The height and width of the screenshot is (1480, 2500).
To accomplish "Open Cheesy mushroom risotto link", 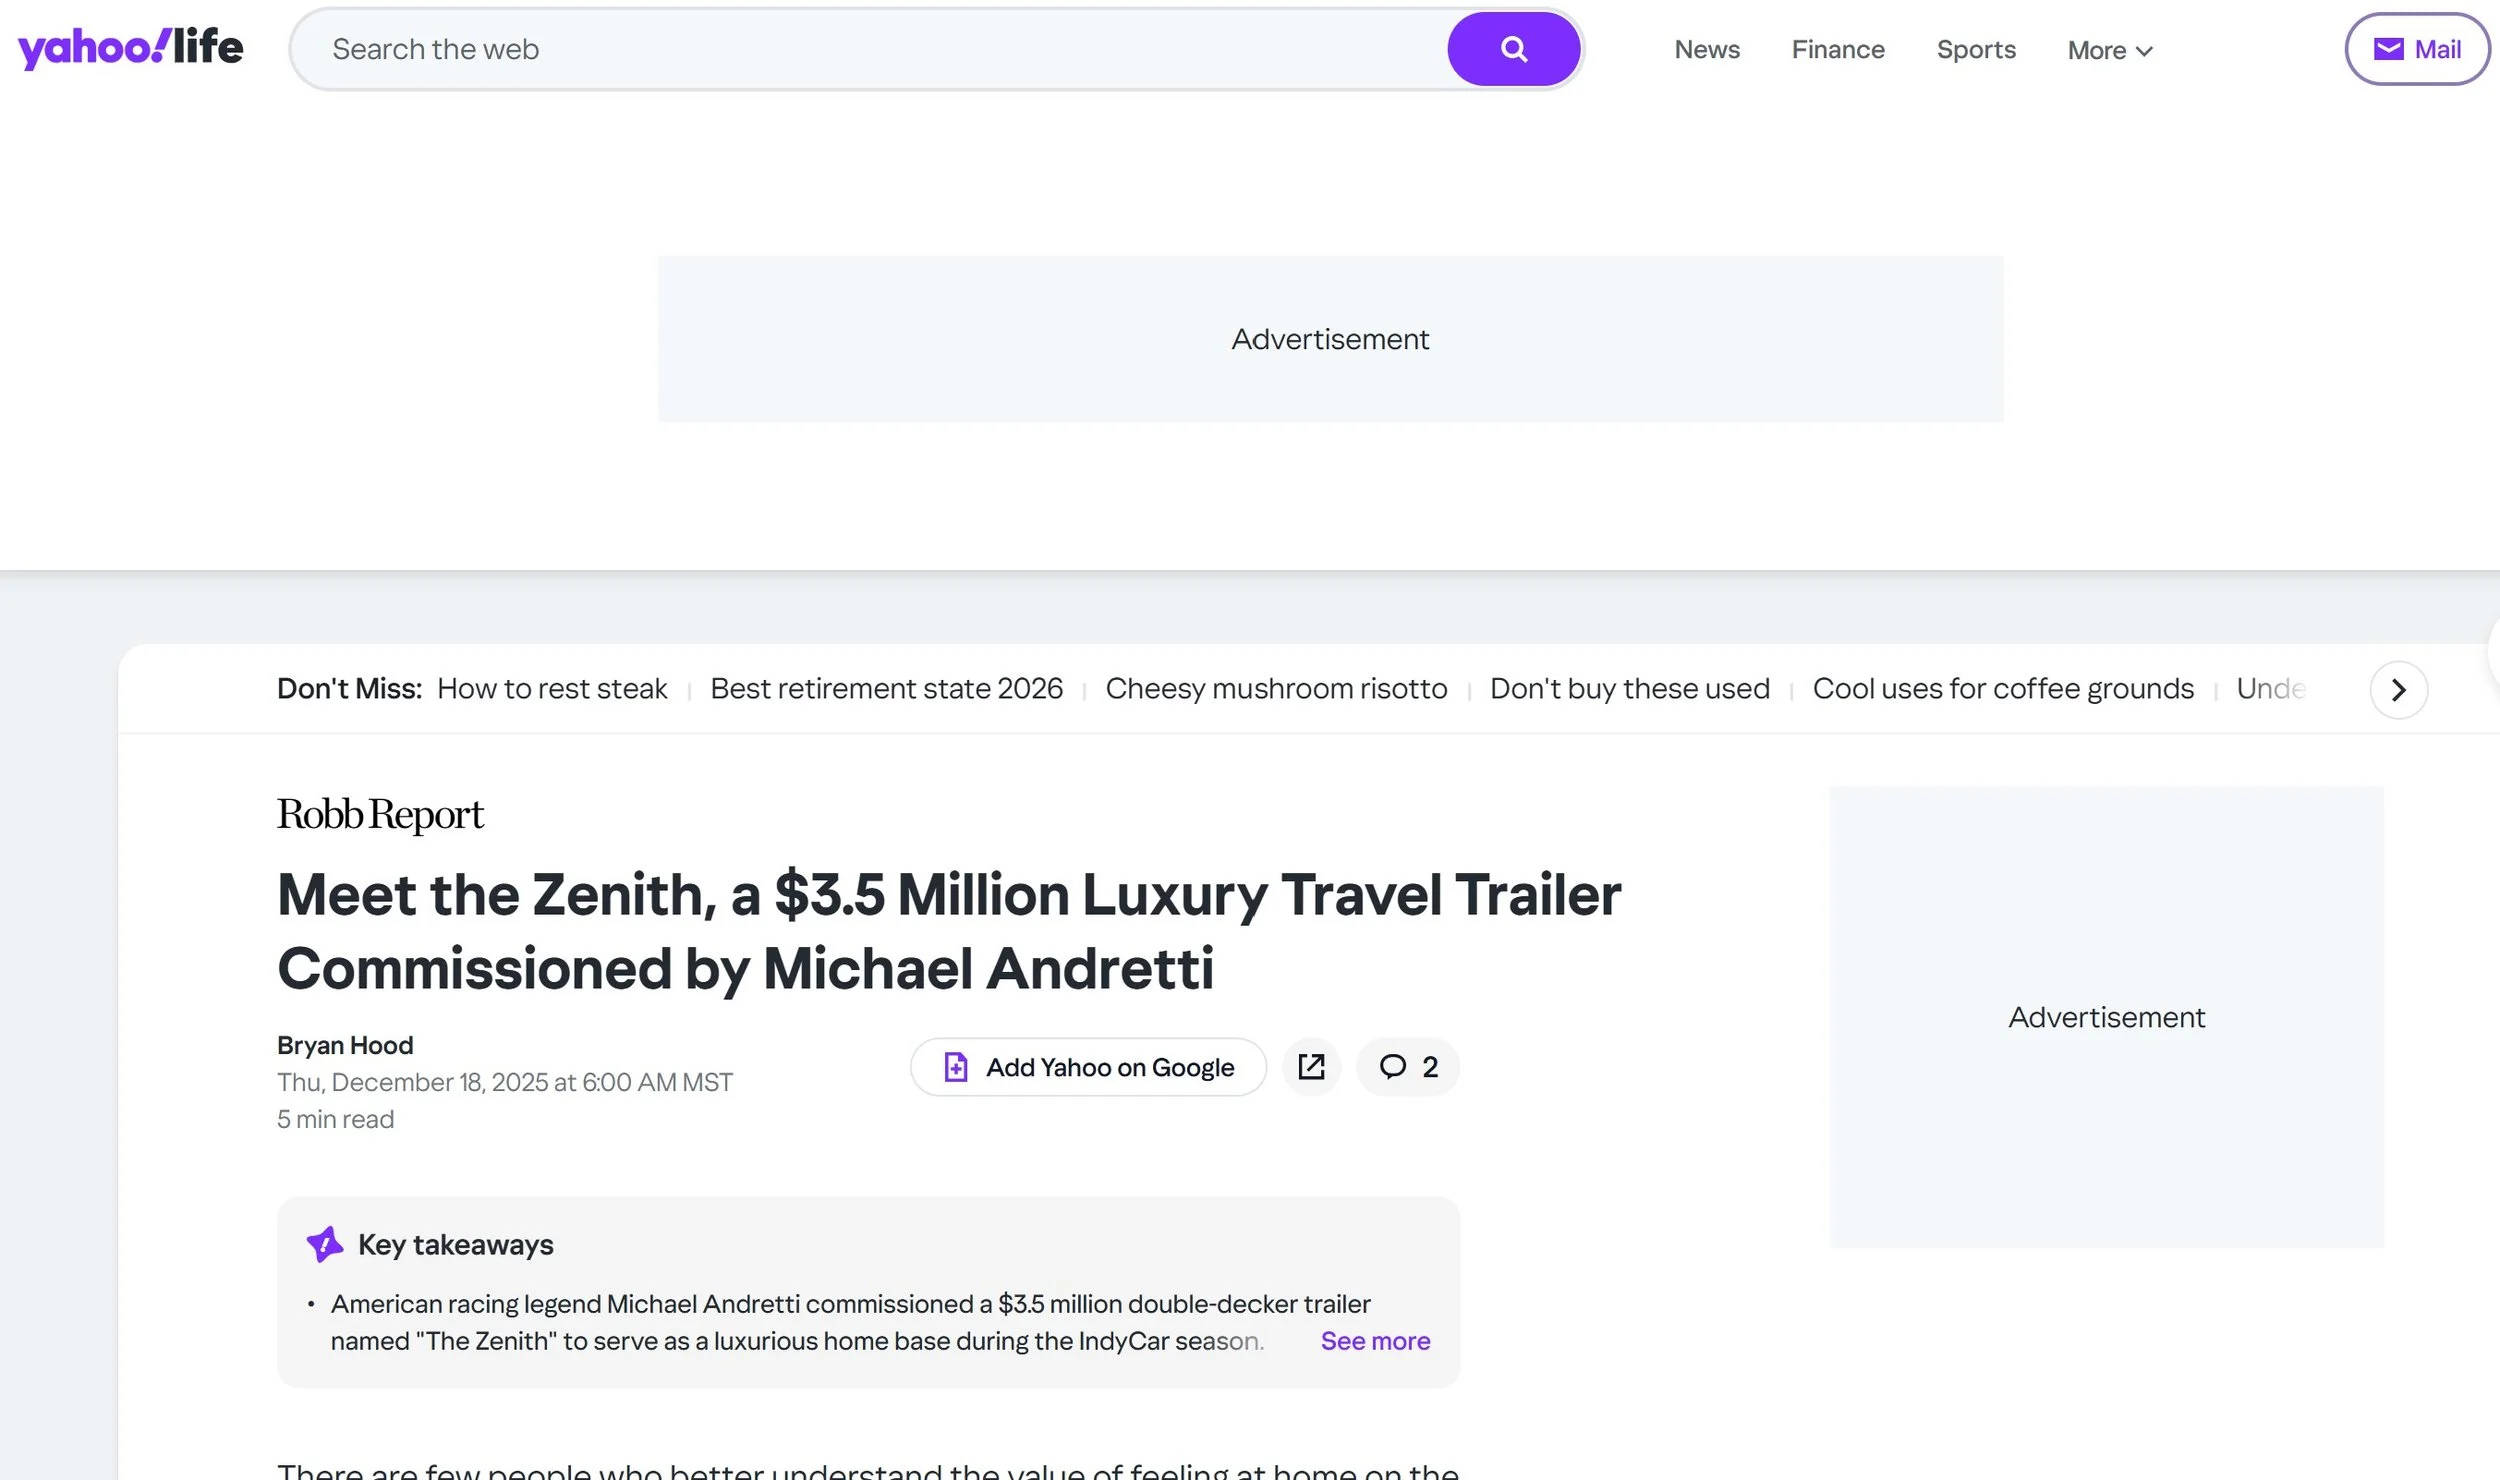I will pos(1276,689).
